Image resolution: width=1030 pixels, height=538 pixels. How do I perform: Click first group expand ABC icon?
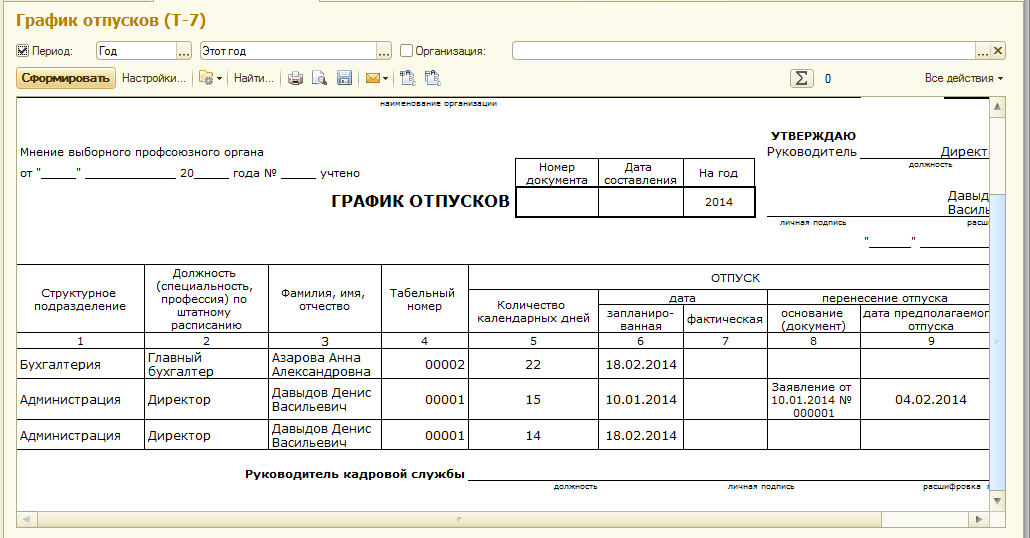[408, 78]
